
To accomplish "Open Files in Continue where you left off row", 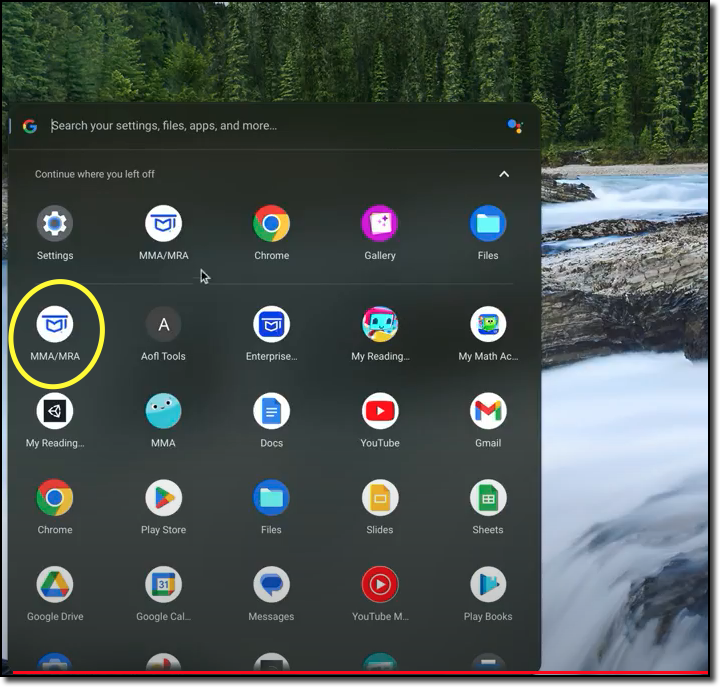I will (x=488, y=224).
